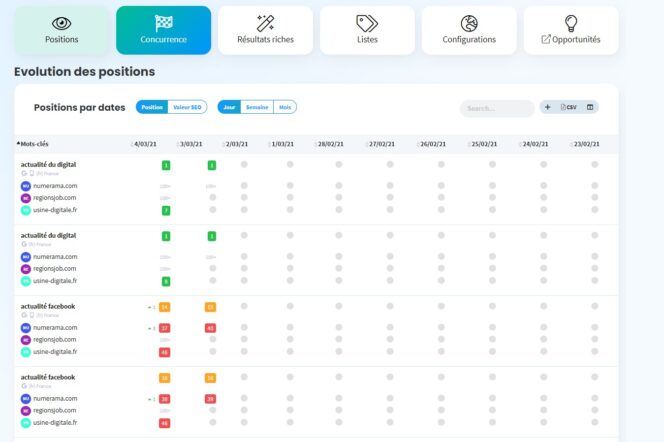Click the 3/03/21 column header
This screenshot has width=664, height=442.
pos(191,144)
